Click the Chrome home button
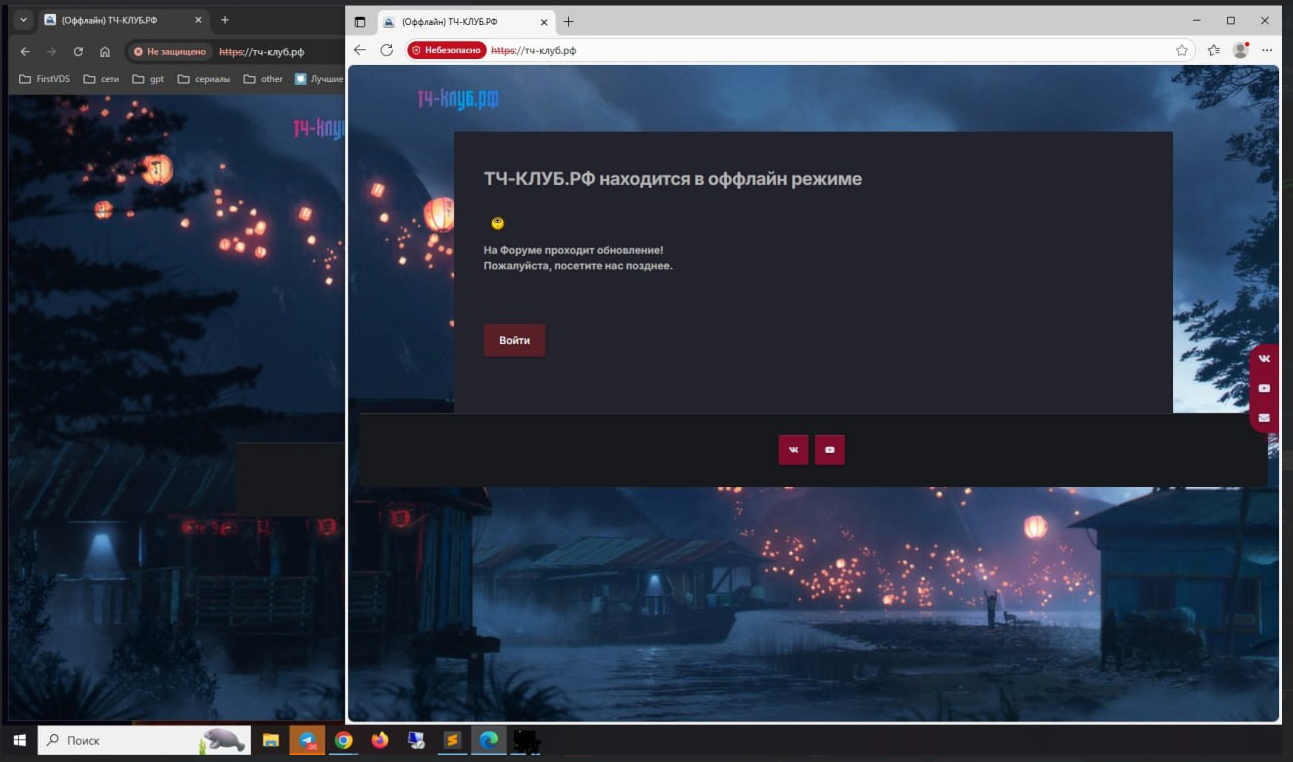The image size is (1293, 762). pos(105,52)
